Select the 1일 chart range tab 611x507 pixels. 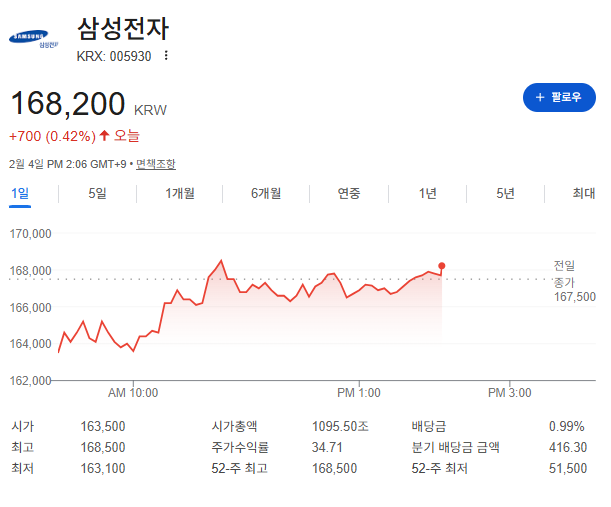pos(20,193)
